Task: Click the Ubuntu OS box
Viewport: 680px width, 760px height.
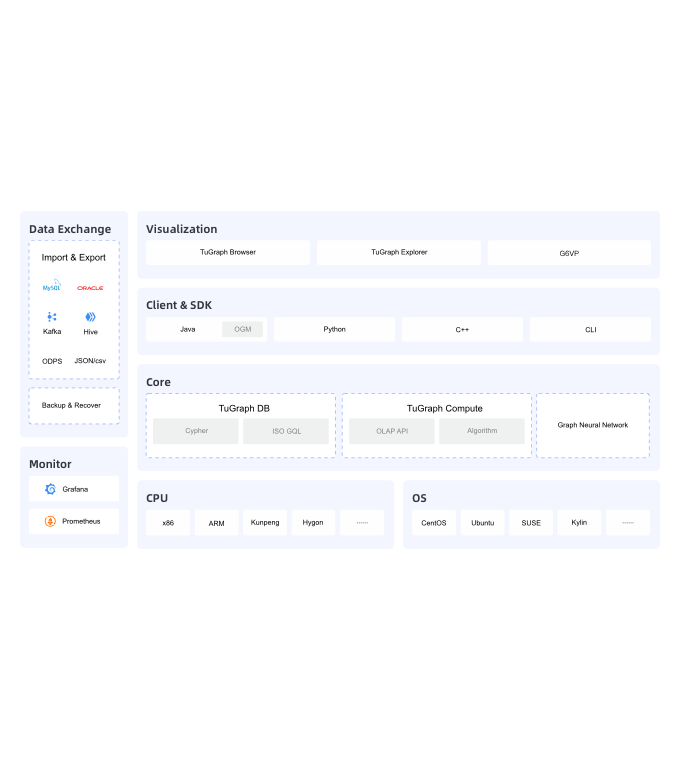Action: click(482, 522)
